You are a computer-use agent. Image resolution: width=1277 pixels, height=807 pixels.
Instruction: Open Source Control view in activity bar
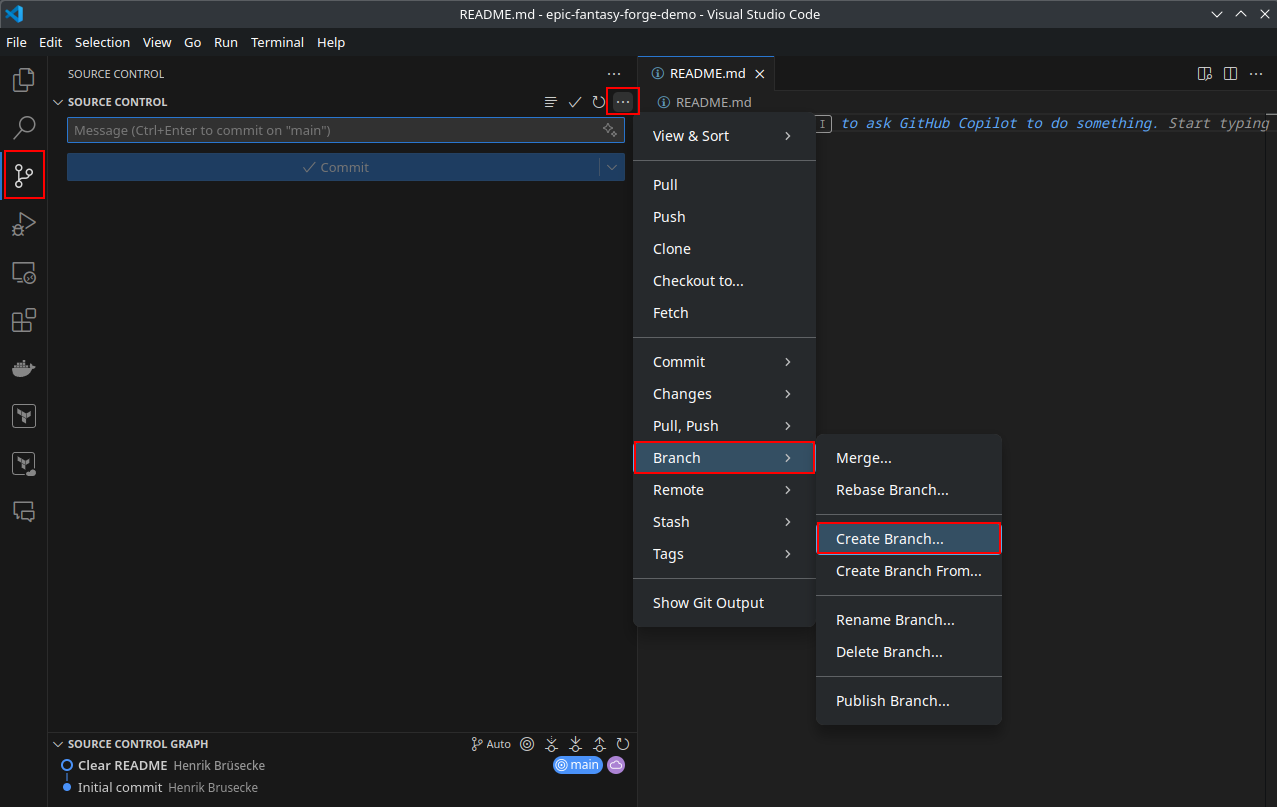tap(24, 175)
